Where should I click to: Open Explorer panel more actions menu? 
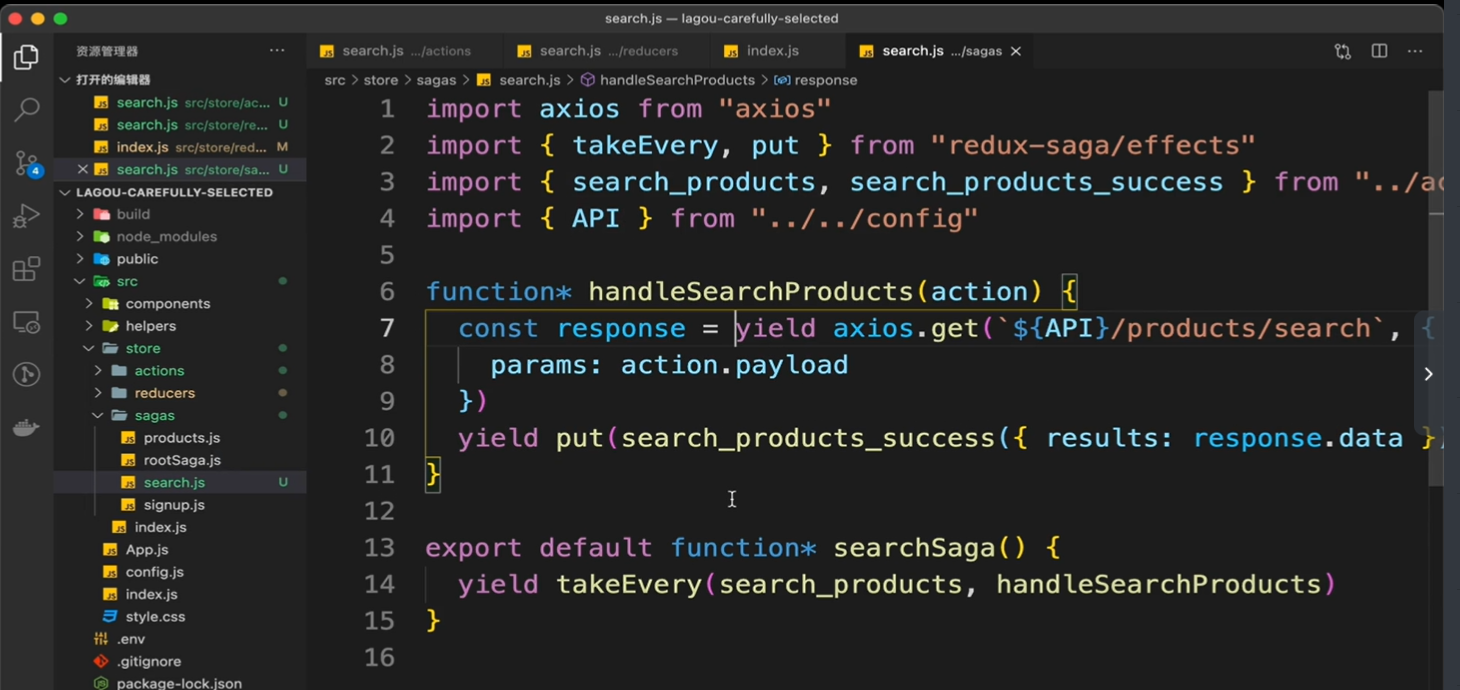277,51
